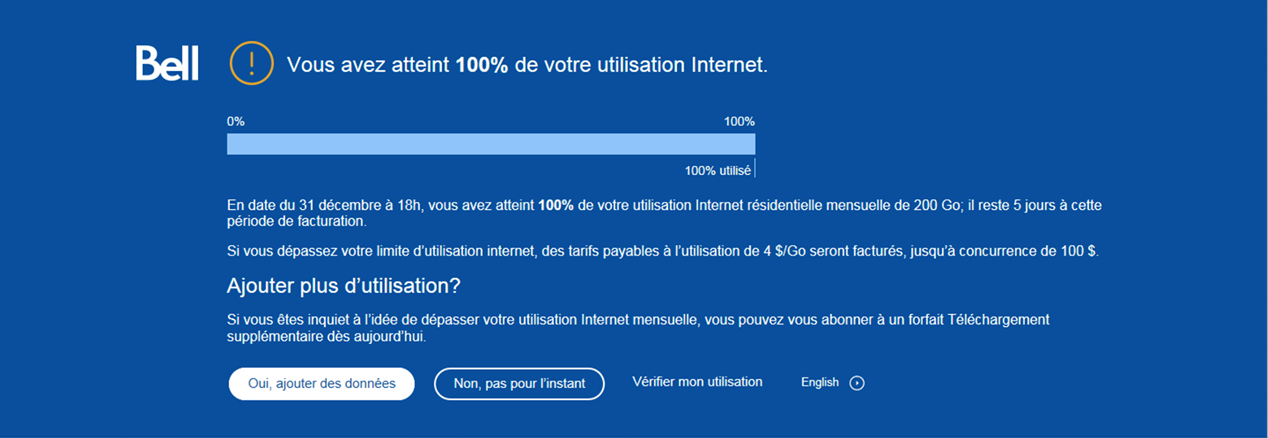
Task: Click the light blue usage progress bar
Action: point(491,144)
